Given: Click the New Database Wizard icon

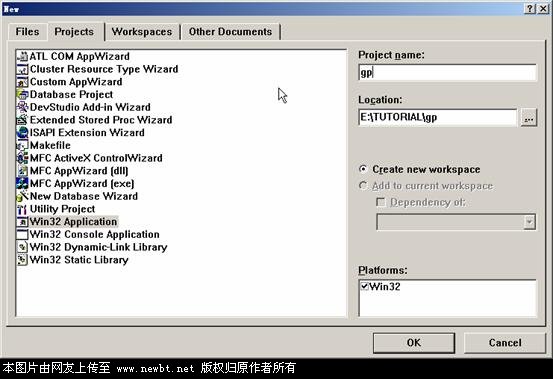Looking at the screenshot, I should (22, 196).
